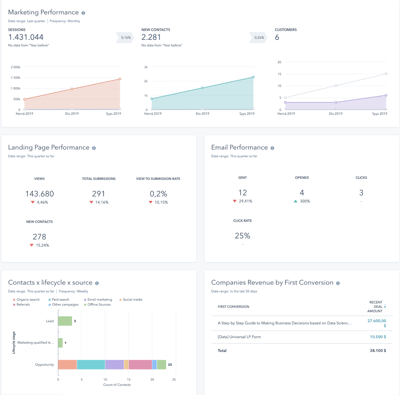Image resolution: width=400 pixels, height=395 pixels.
Task: Click the Click Rate value 25%
Action: coord(242,236)
